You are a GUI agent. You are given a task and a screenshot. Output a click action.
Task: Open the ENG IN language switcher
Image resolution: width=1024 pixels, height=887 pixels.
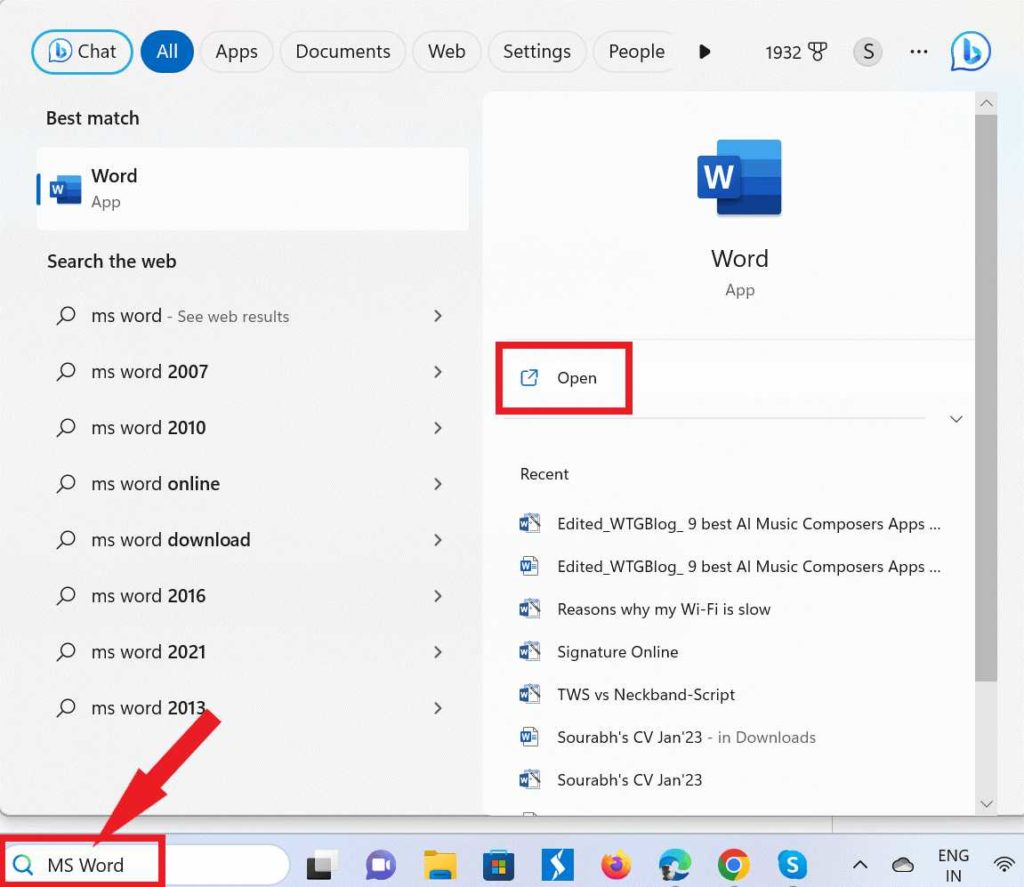953,865
